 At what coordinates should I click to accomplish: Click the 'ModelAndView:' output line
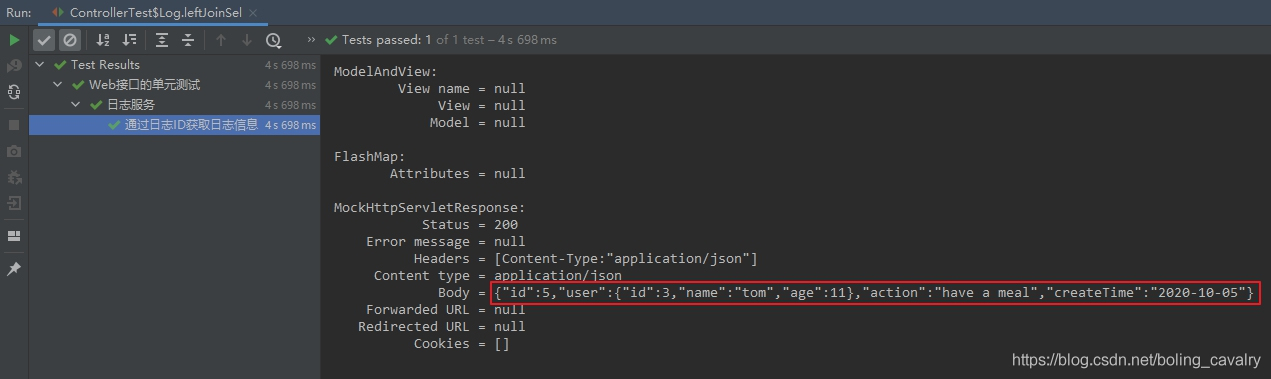click(386, 71)
